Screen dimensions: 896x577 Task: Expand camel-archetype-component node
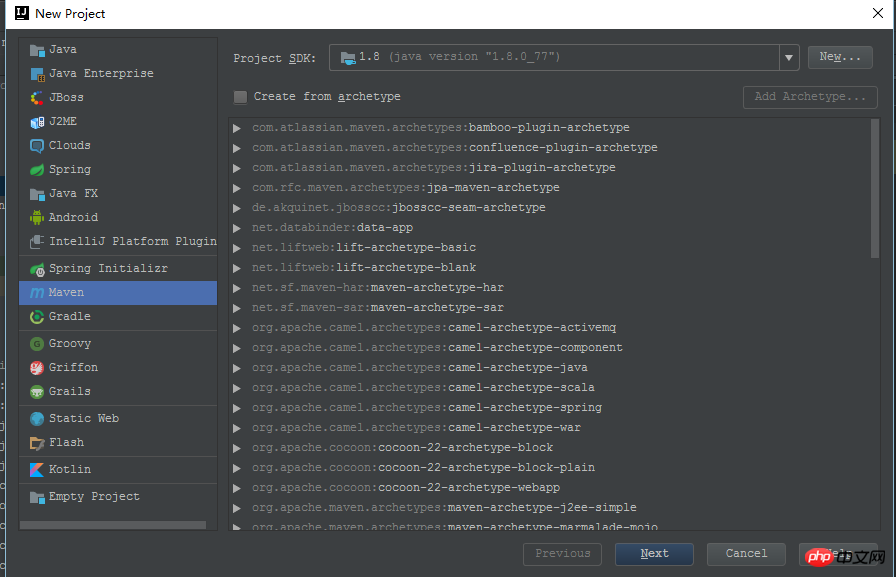point(237,348)
